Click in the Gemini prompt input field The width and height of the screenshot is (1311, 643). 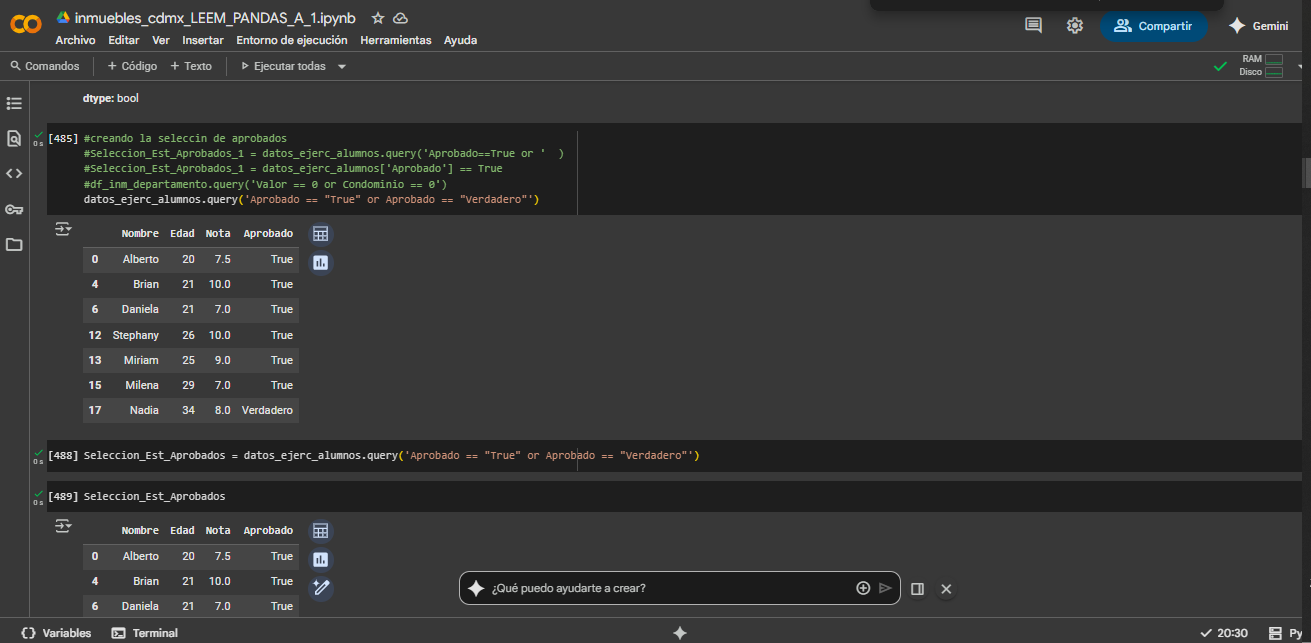click(x=669, y=588)
